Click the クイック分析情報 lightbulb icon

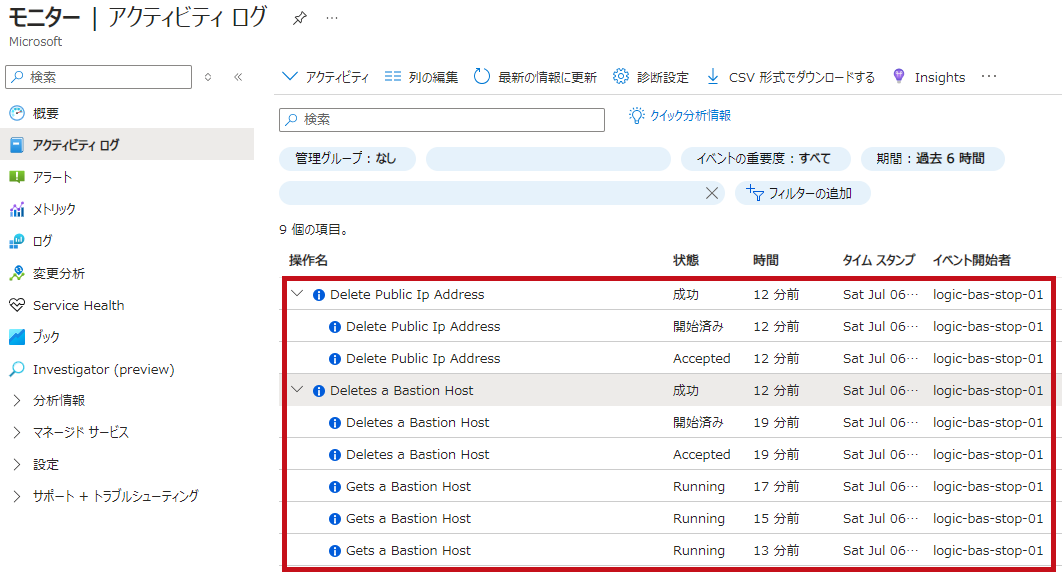636,116
